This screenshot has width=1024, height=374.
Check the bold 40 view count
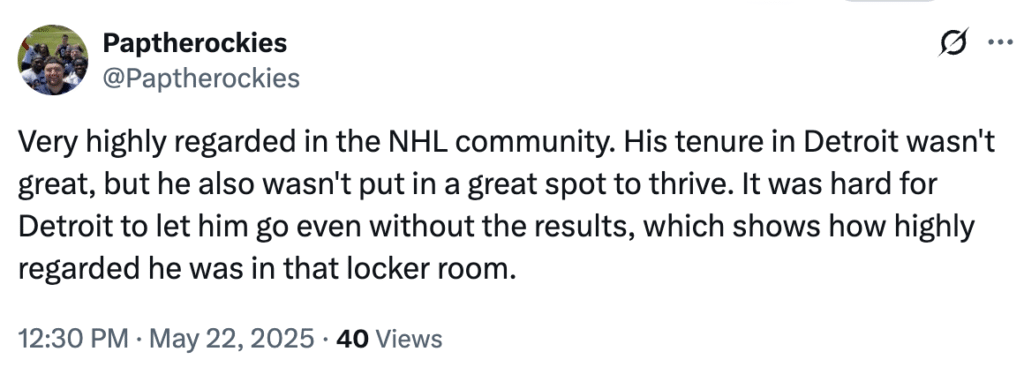click(x=351, y=339)
